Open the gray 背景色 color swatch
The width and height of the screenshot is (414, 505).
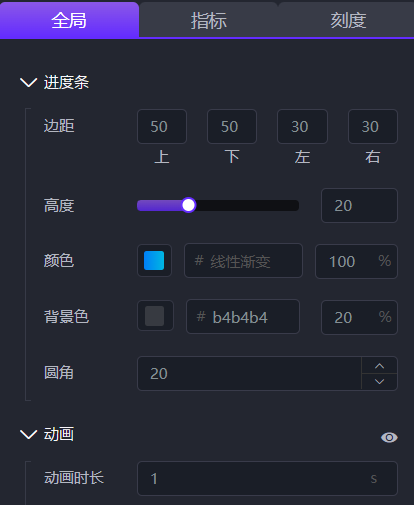pos(155,316)
